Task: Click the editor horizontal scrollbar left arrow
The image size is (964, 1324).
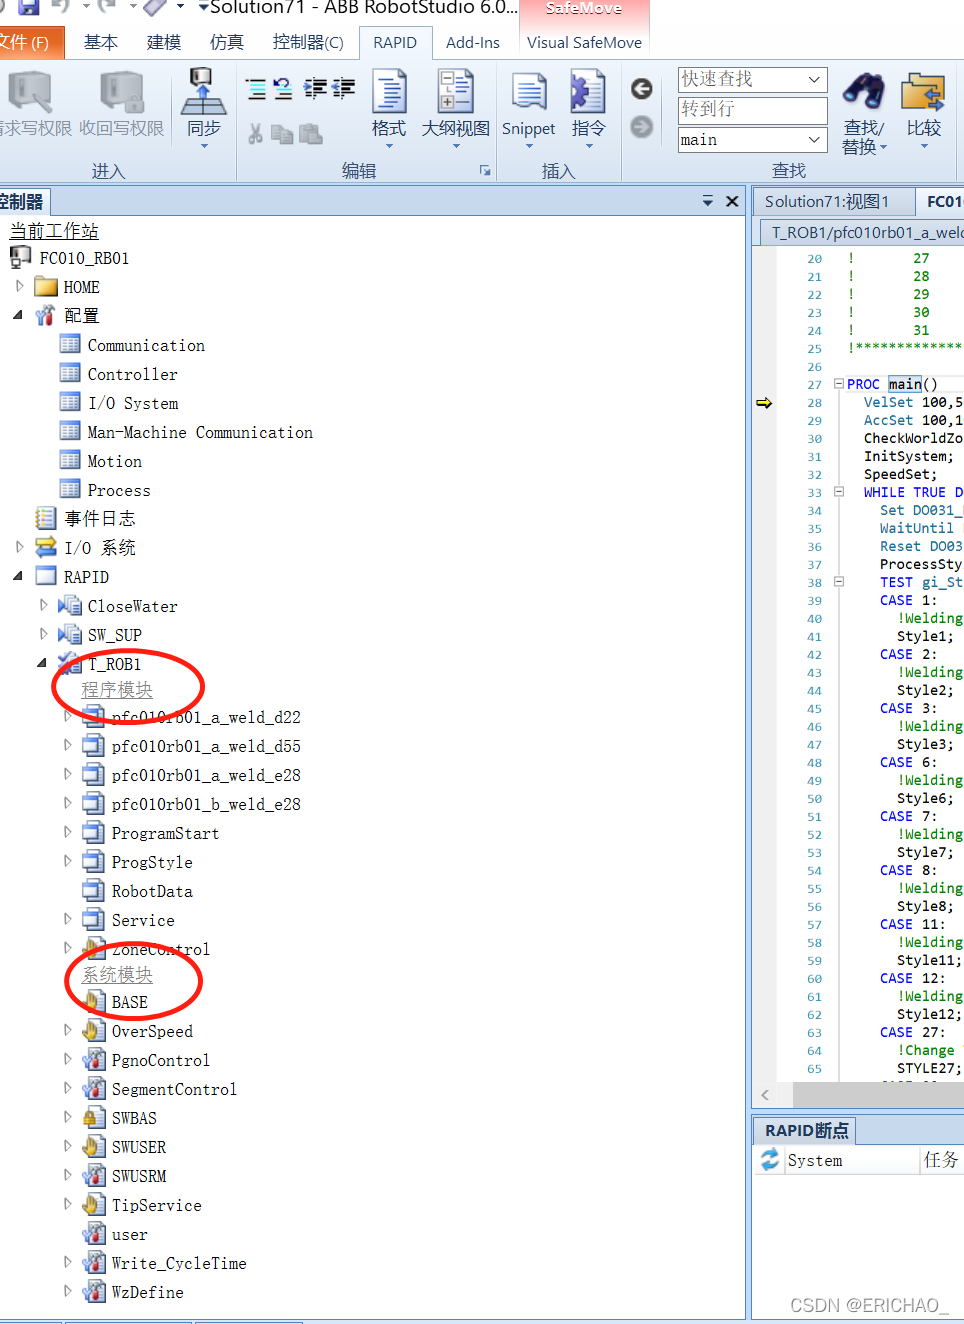Action: point(765,1095)
